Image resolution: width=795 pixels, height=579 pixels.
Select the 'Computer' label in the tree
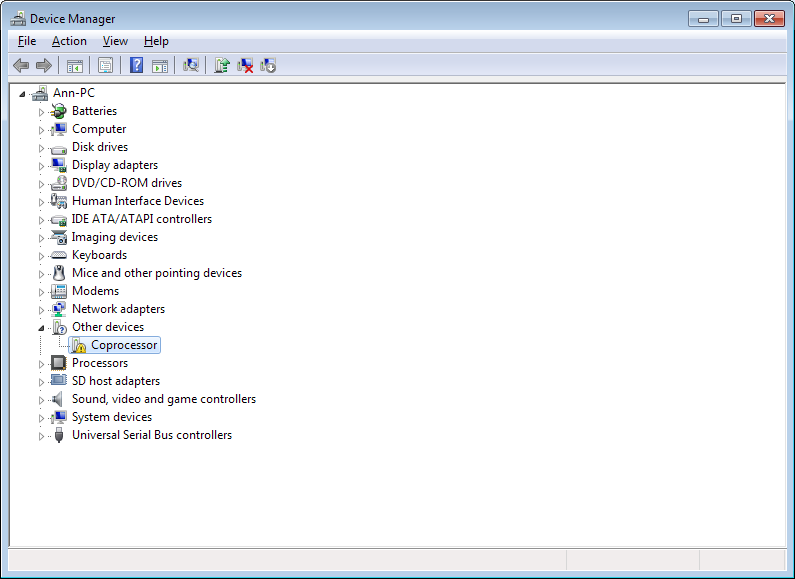click(99, 129)
